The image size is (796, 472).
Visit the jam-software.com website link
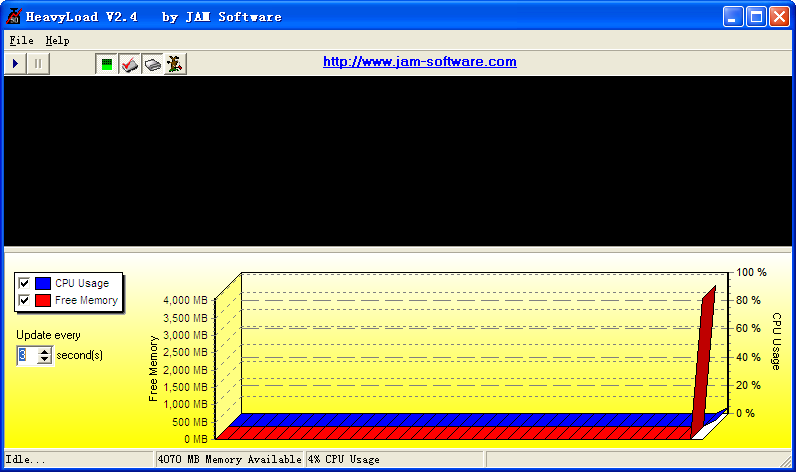point(420,61)
